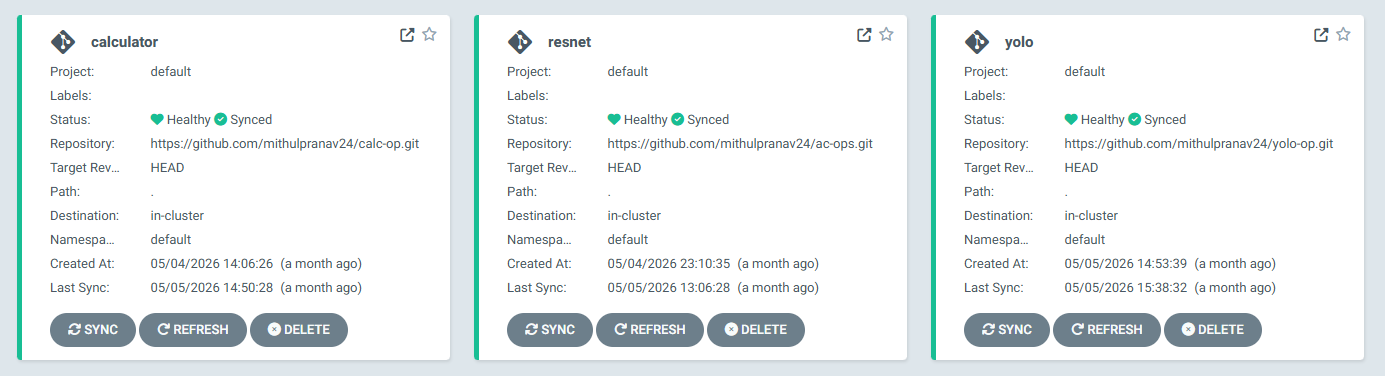Sync the resnet application
This screenshot has width=1385, height=376.
550,330
